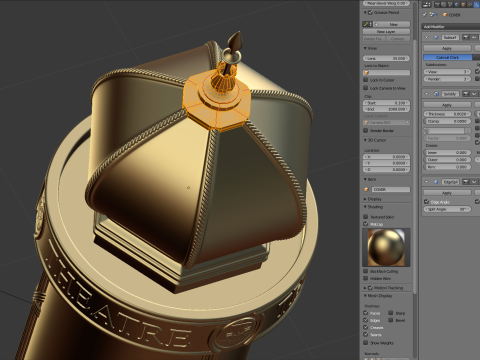Collapse the Item panel
Viewport: 480px width, 360px height.
pos(365,179)
